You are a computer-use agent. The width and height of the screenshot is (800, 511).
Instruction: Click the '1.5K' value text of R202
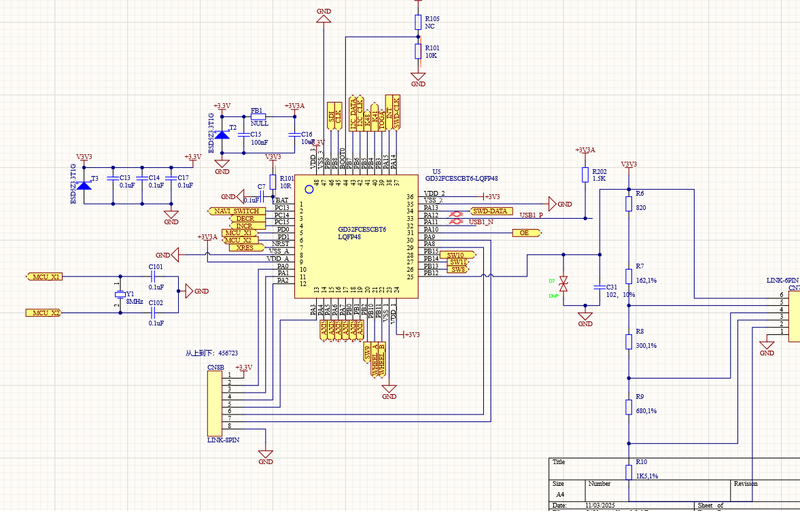coord(599,179)
